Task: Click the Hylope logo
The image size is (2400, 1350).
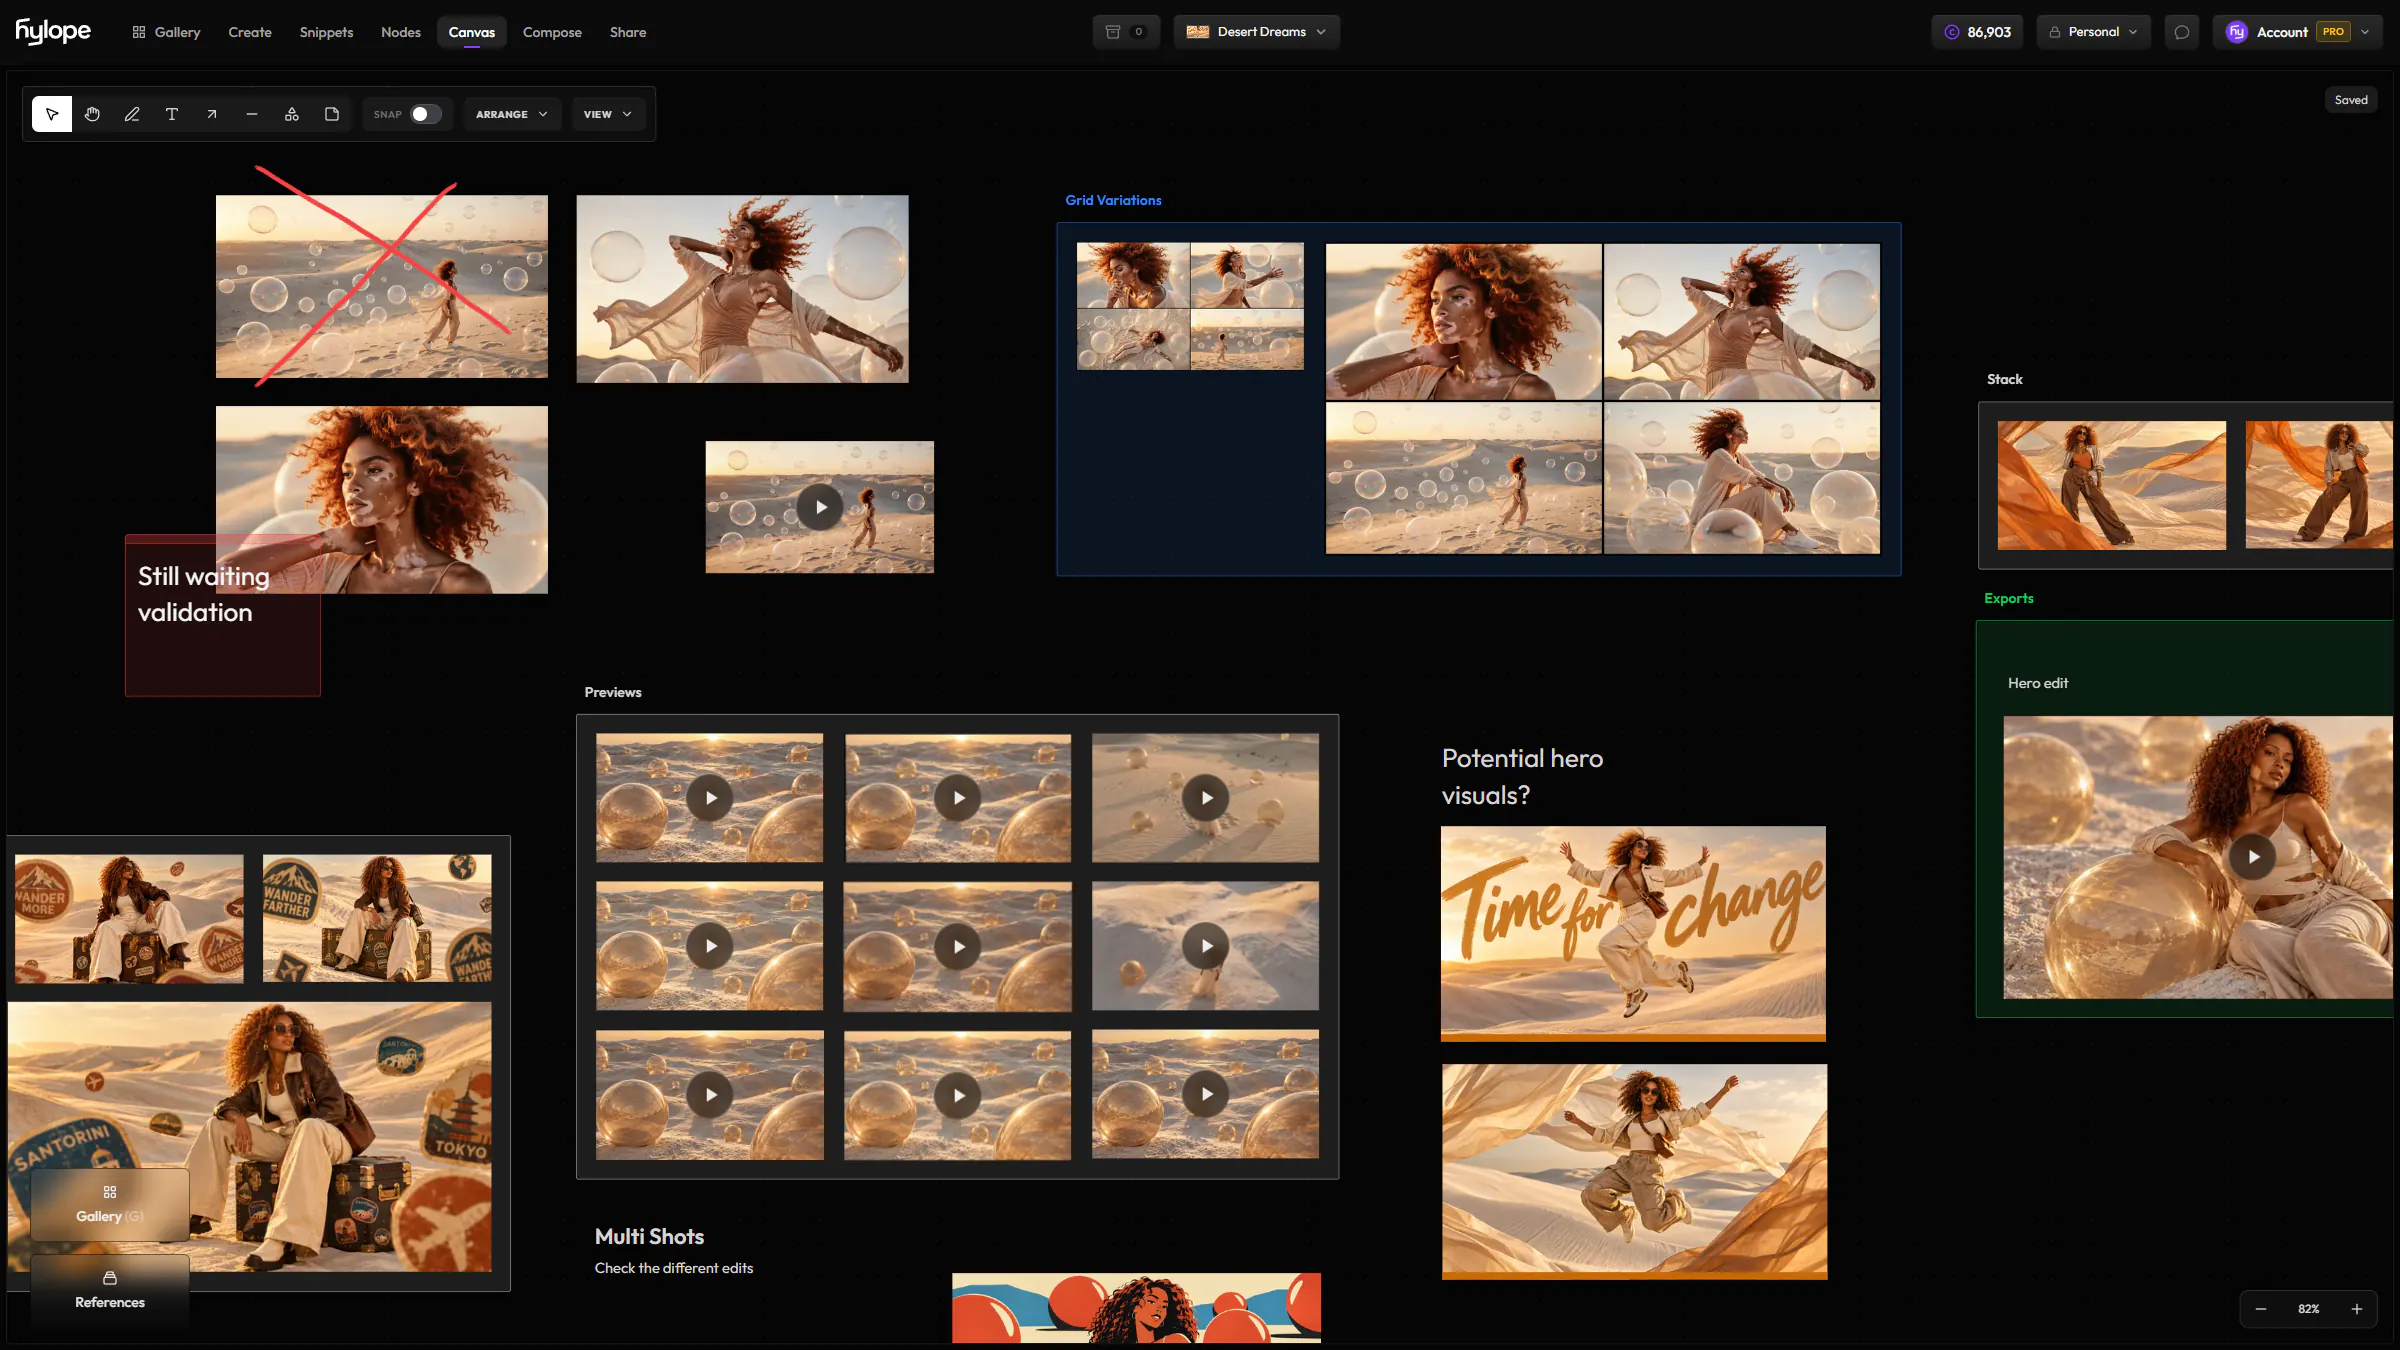Action: coord(53,32)
